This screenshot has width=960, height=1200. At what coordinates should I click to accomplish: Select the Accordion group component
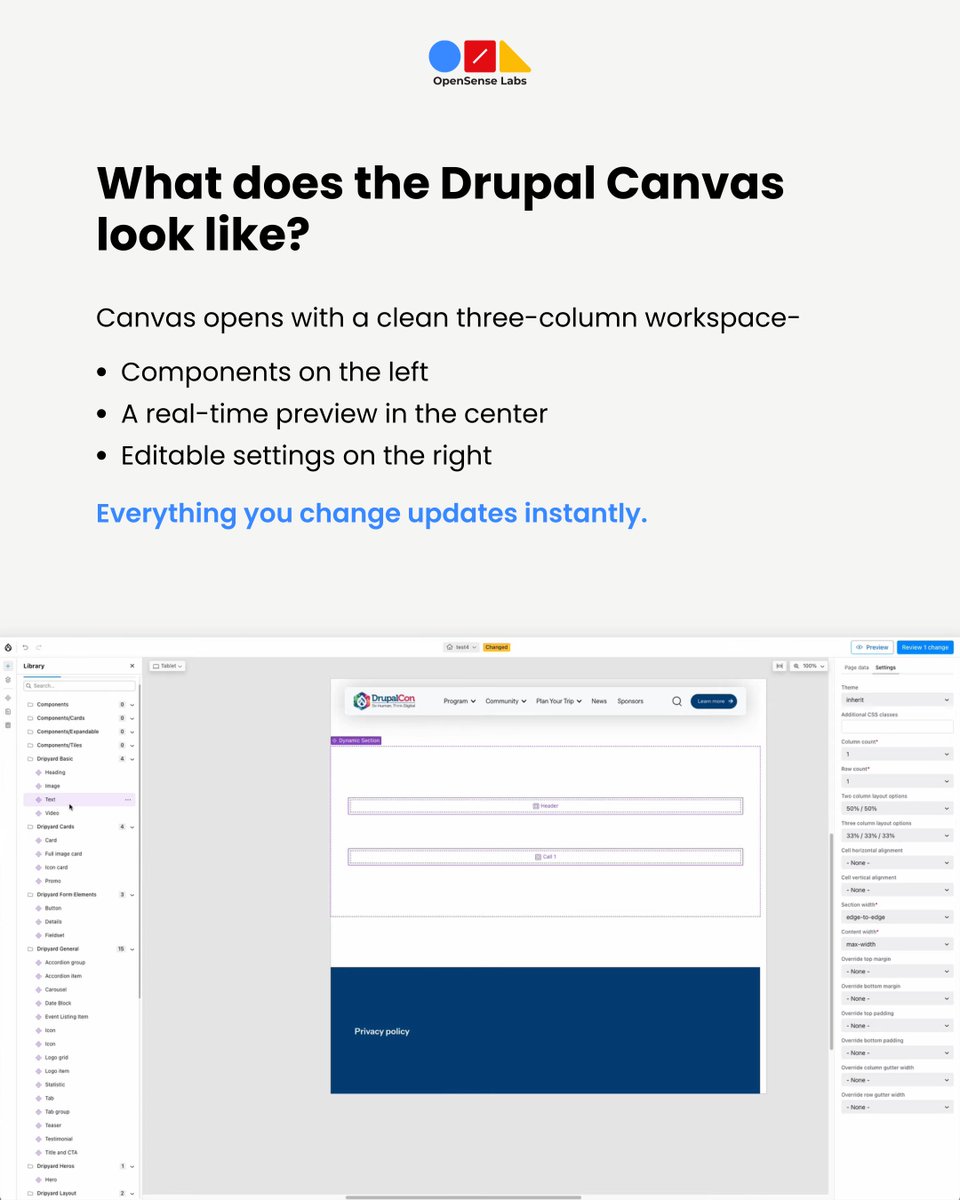click(x=80, y=963)
